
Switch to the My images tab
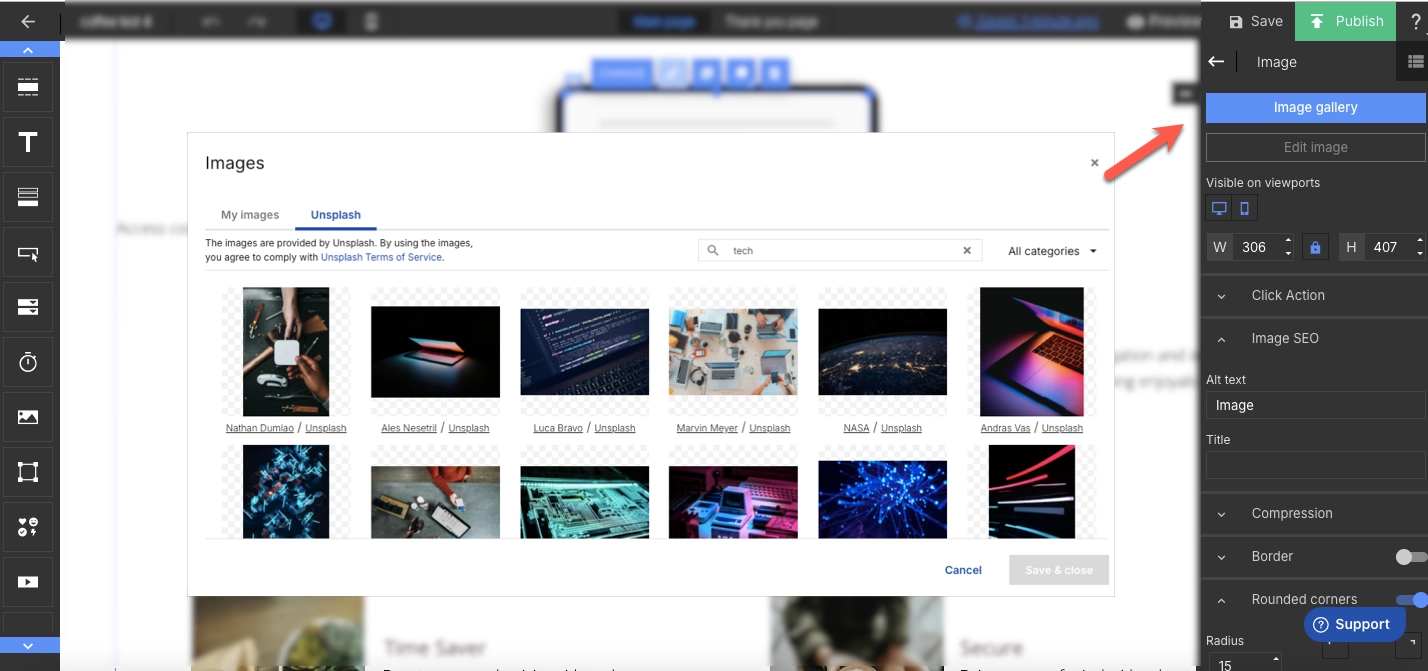249,214
